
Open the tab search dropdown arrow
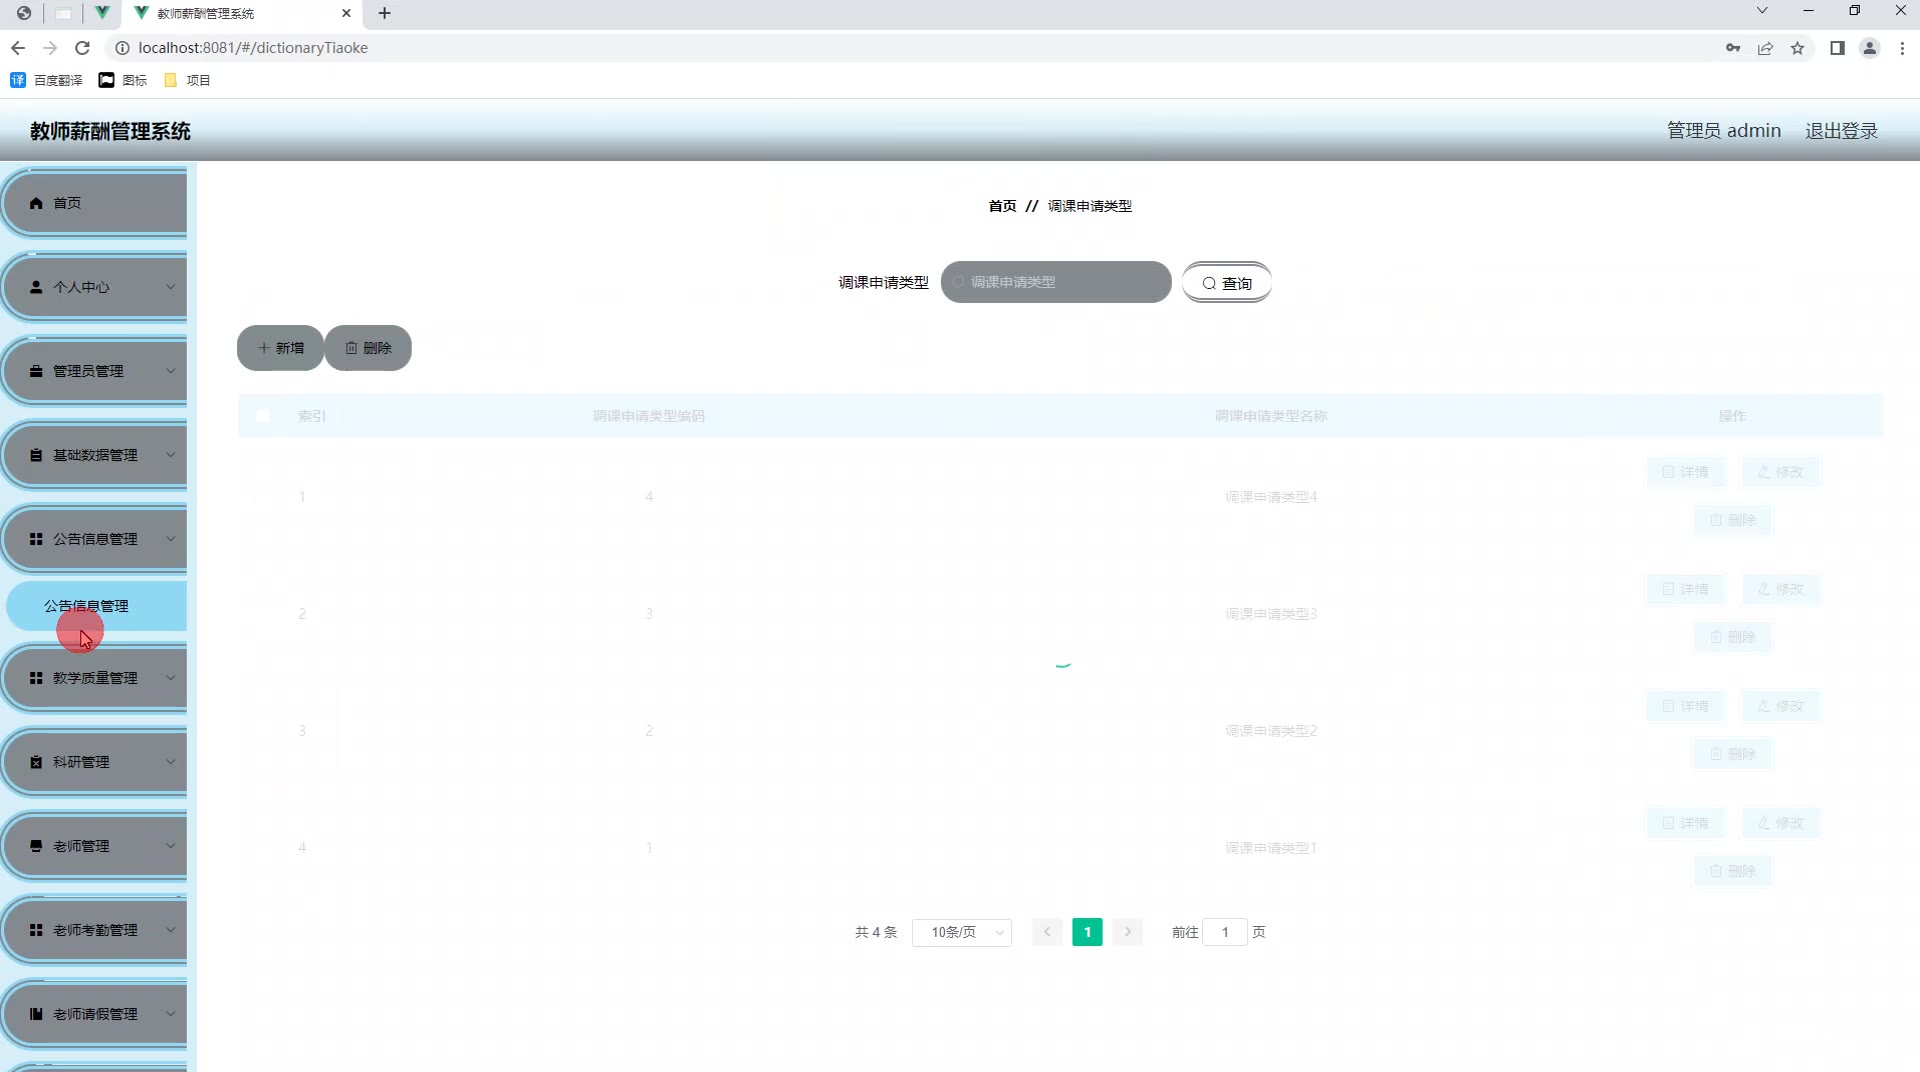click(x=1762, y=11)
